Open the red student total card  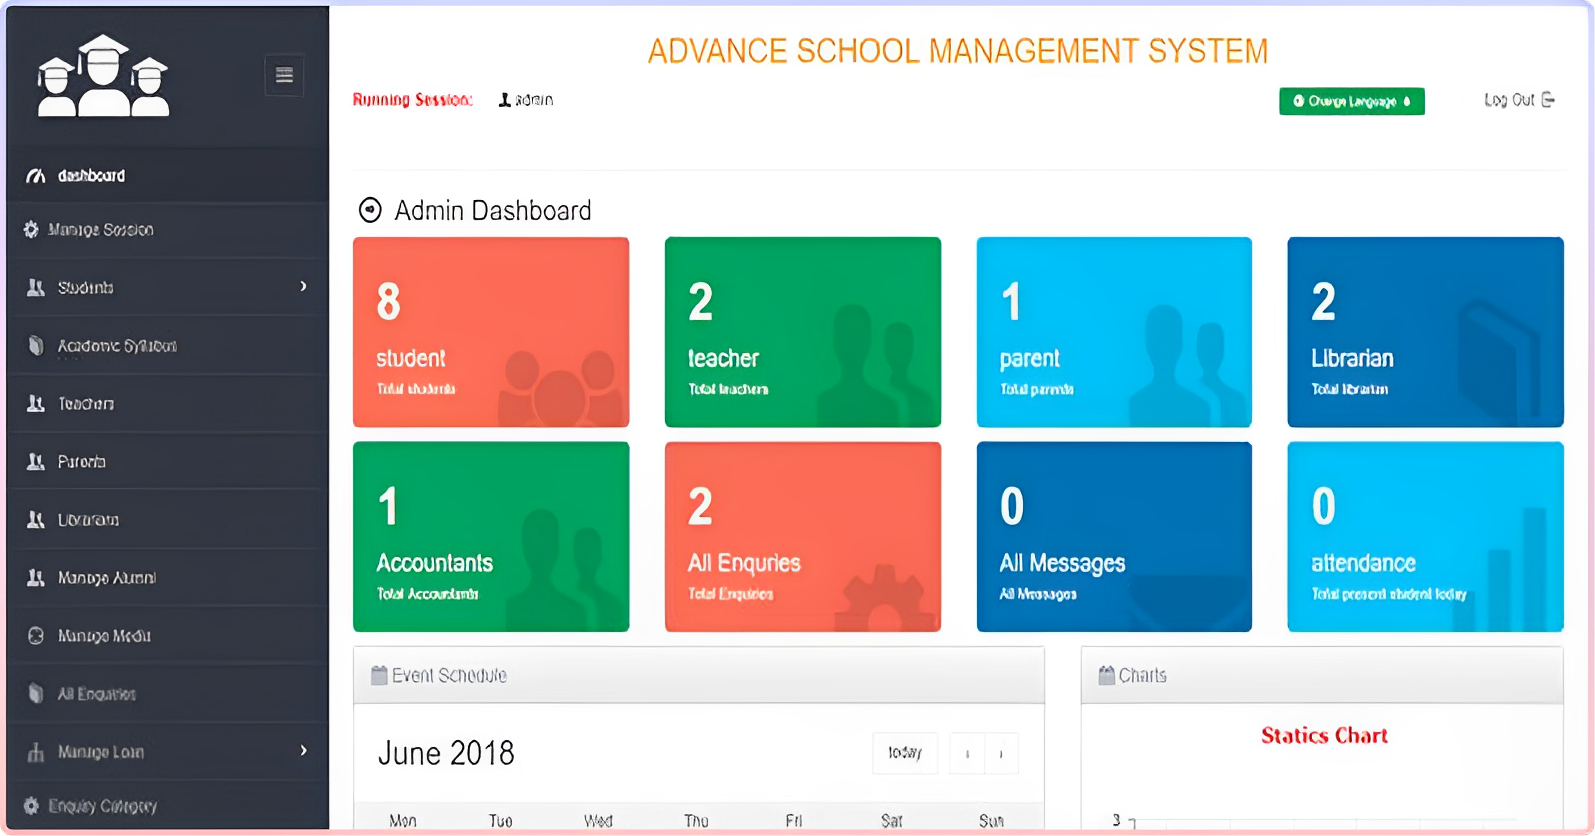pos(491,332)
